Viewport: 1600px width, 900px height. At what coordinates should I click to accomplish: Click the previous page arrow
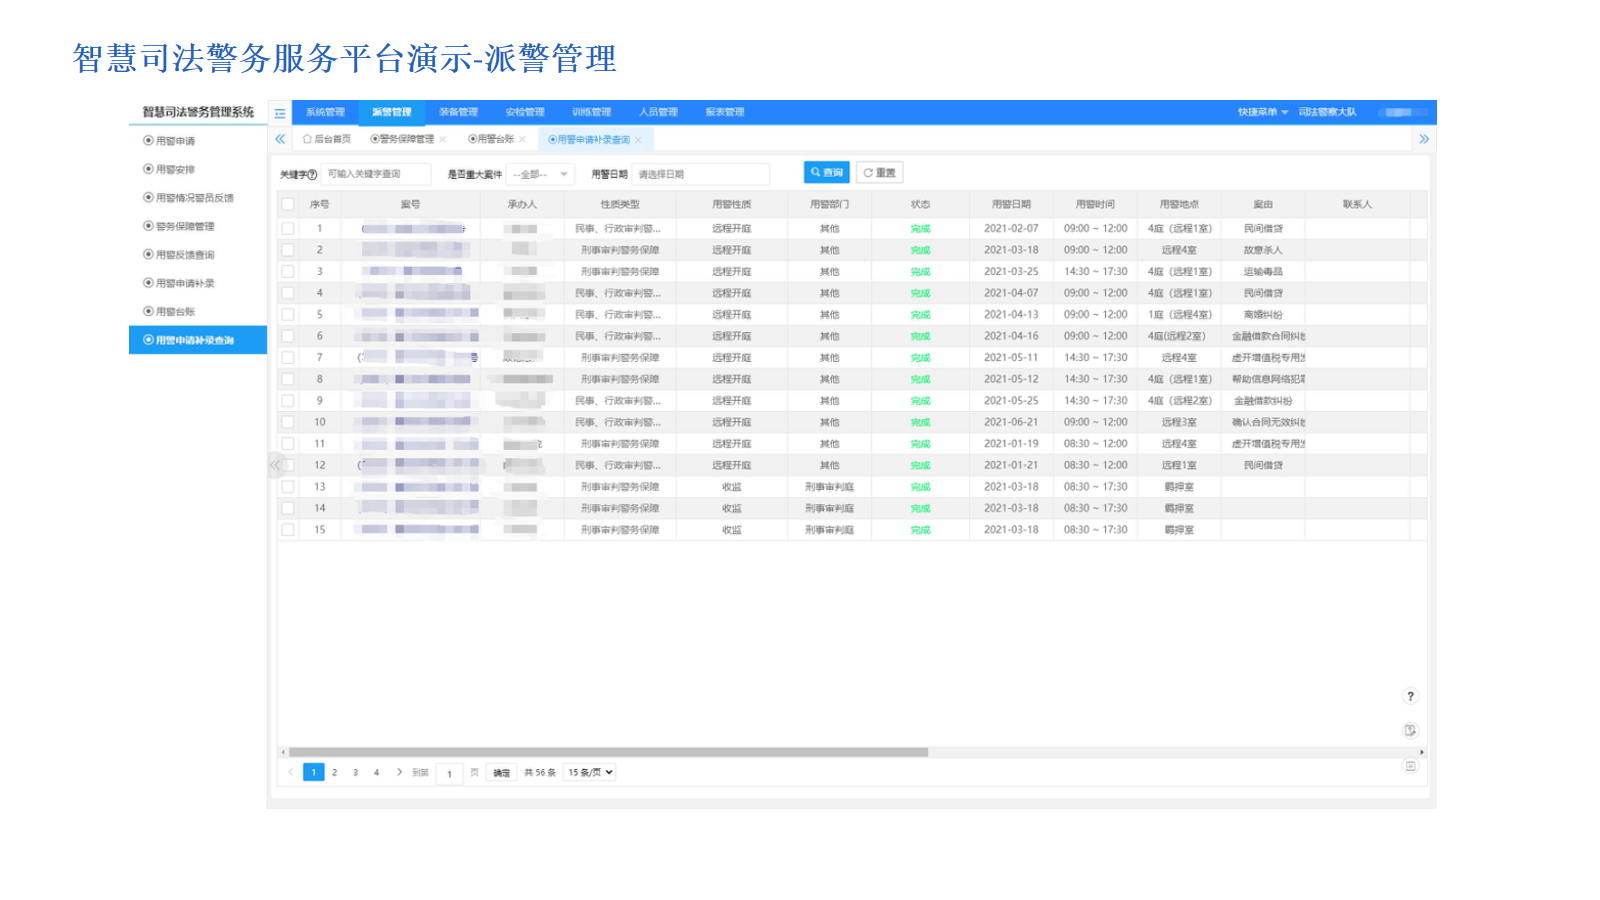coord(291,772)
